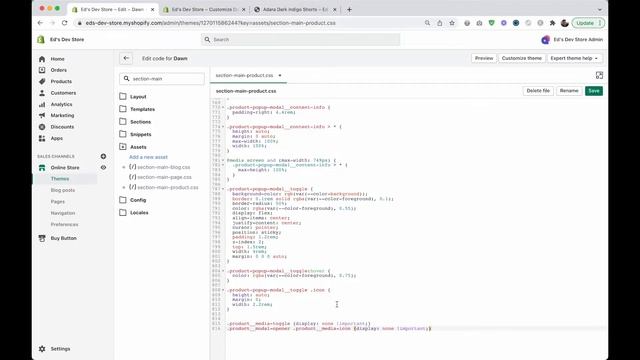Click the Add a new asset link
The height and width of the screenshot is (360, 640).
click(x=148, y=157)
